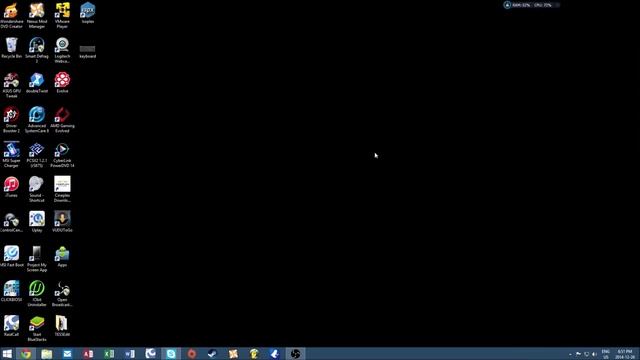Open Nexus Mod Manager taskbar icon
Screen dimensions: 640x360
(x=233, y=353)
